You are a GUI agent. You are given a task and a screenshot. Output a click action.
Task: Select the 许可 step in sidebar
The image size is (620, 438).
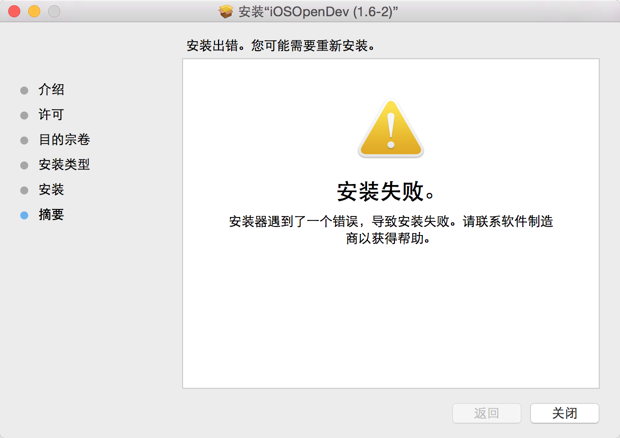(51, 114)
